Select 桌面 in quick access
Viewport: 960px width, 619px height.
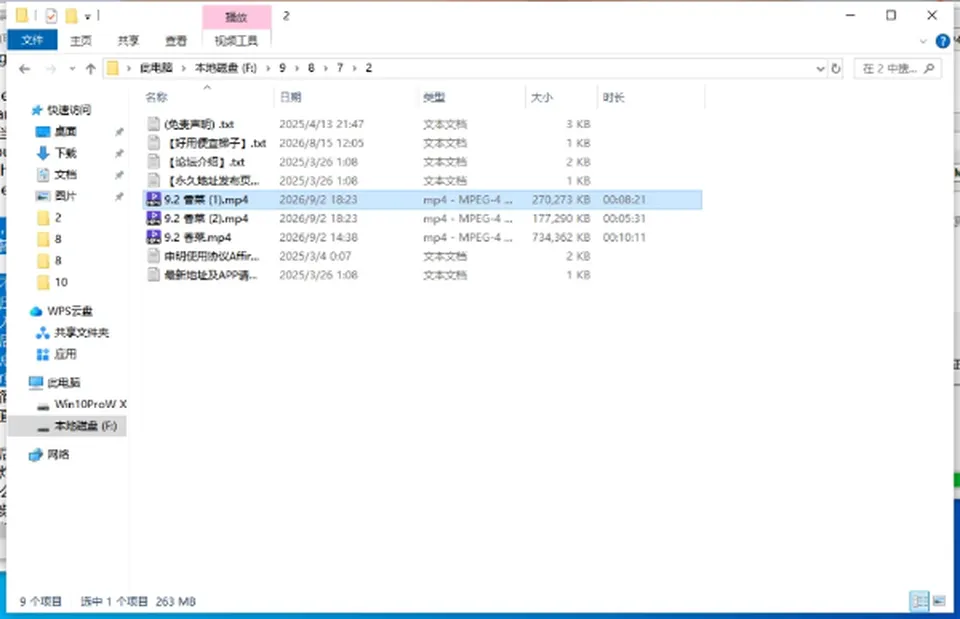click(66, 131)
